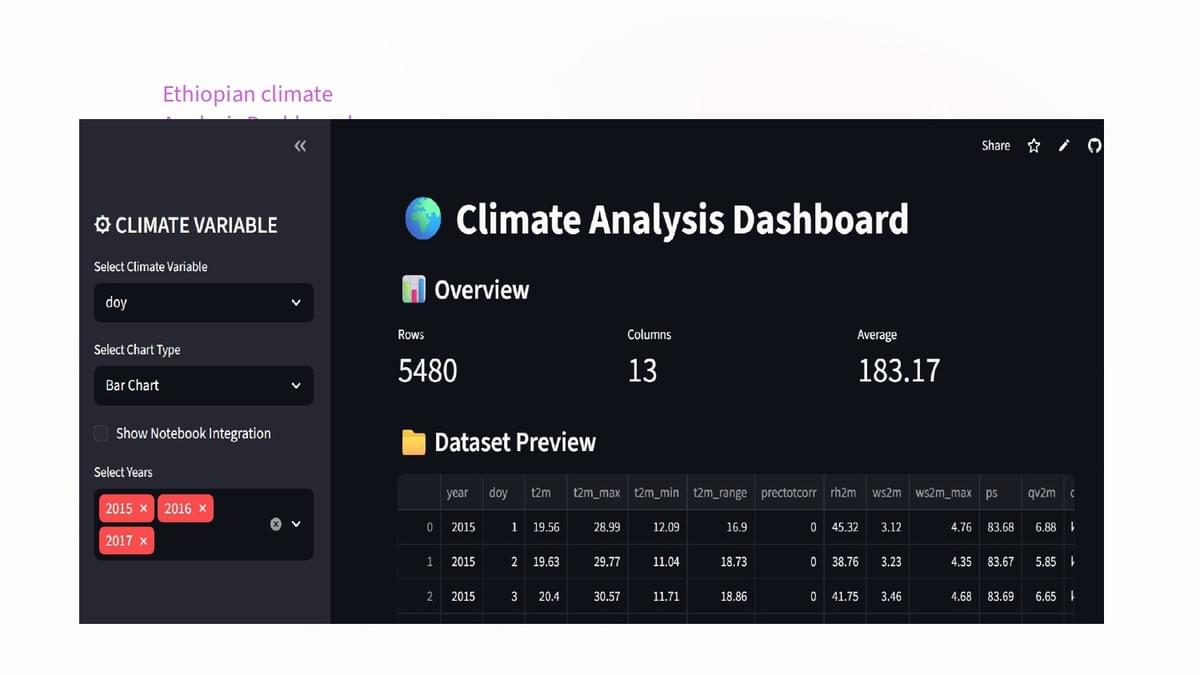Click the pencil edit icon
The height and width of the screenshot is (675, 1200).
[1064, 146]
